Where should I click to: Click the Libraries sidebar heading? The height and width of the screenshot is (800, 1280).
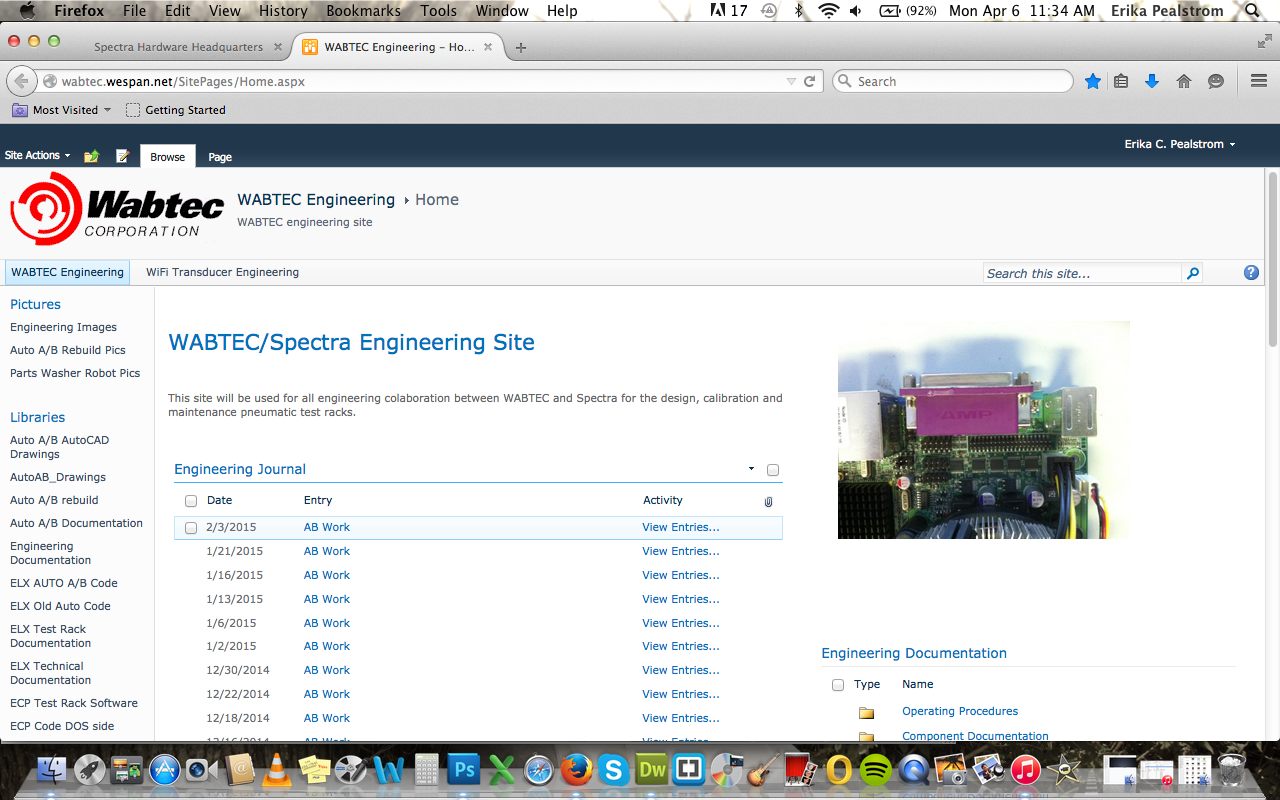tap(37, 417)
